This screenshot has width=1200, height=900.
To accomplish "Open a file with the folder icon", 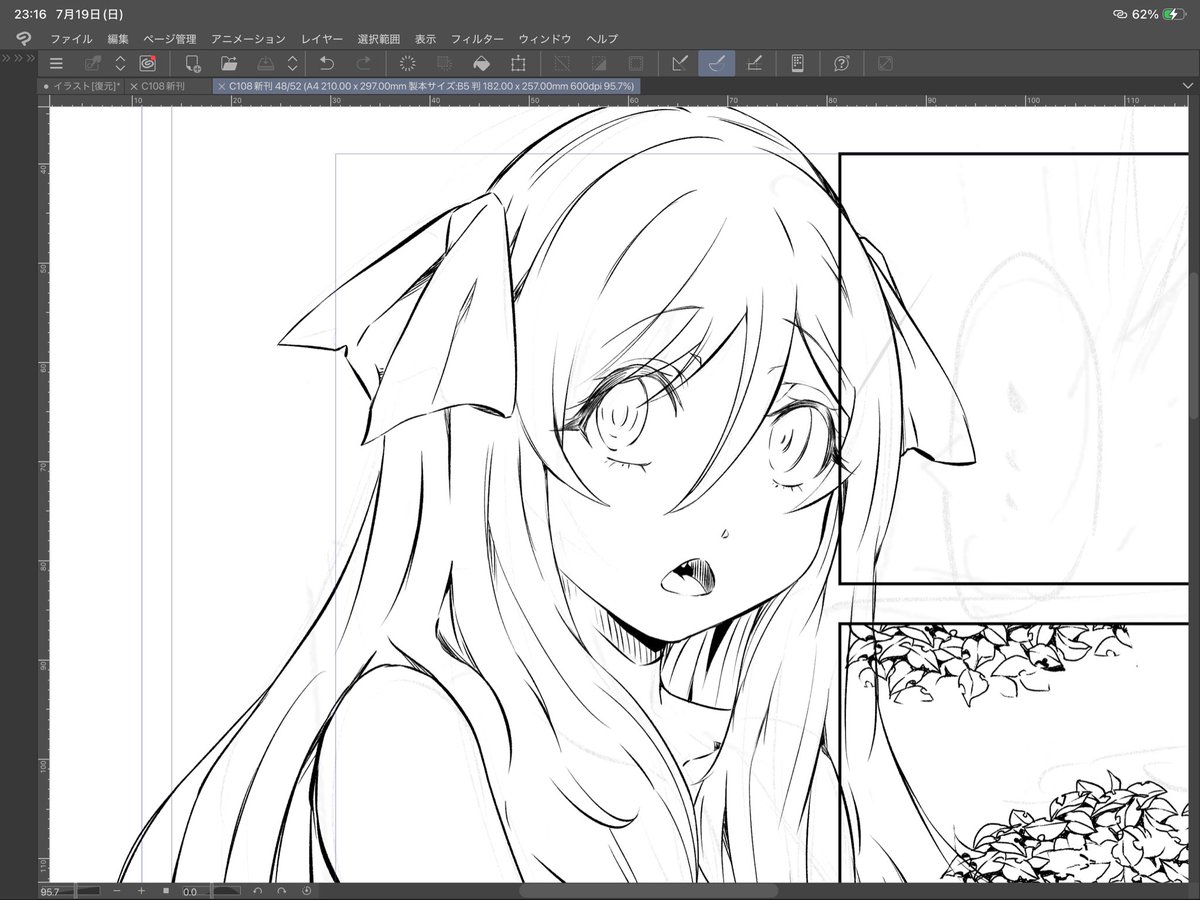I will click(229, 63).
